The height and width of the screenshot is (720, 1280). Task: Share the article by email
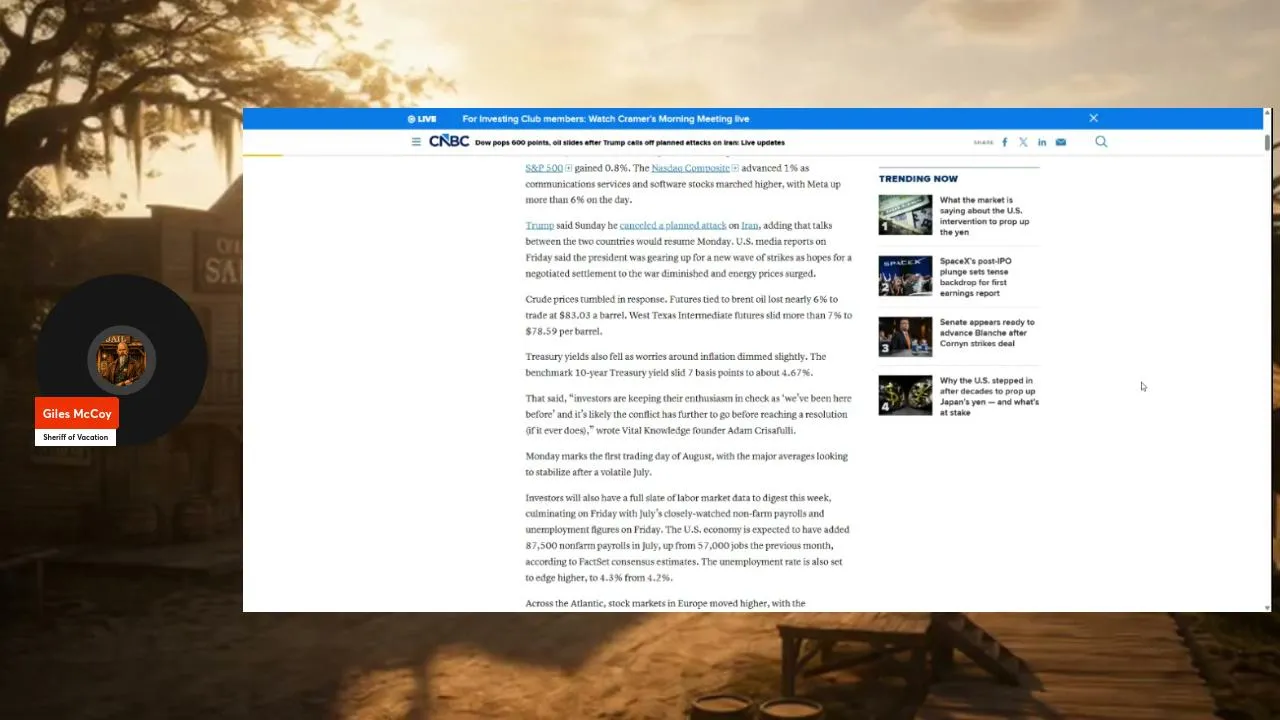1061,142
